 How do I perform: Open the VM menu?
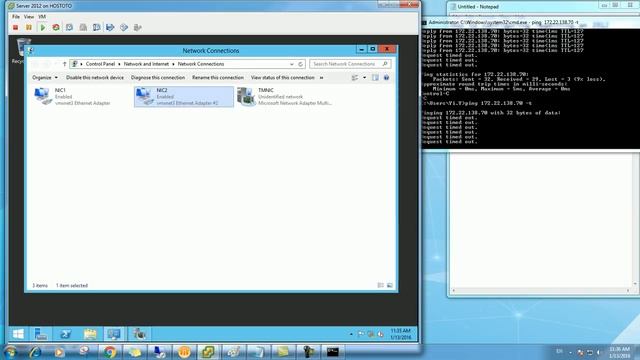click(x=42, y=17)
